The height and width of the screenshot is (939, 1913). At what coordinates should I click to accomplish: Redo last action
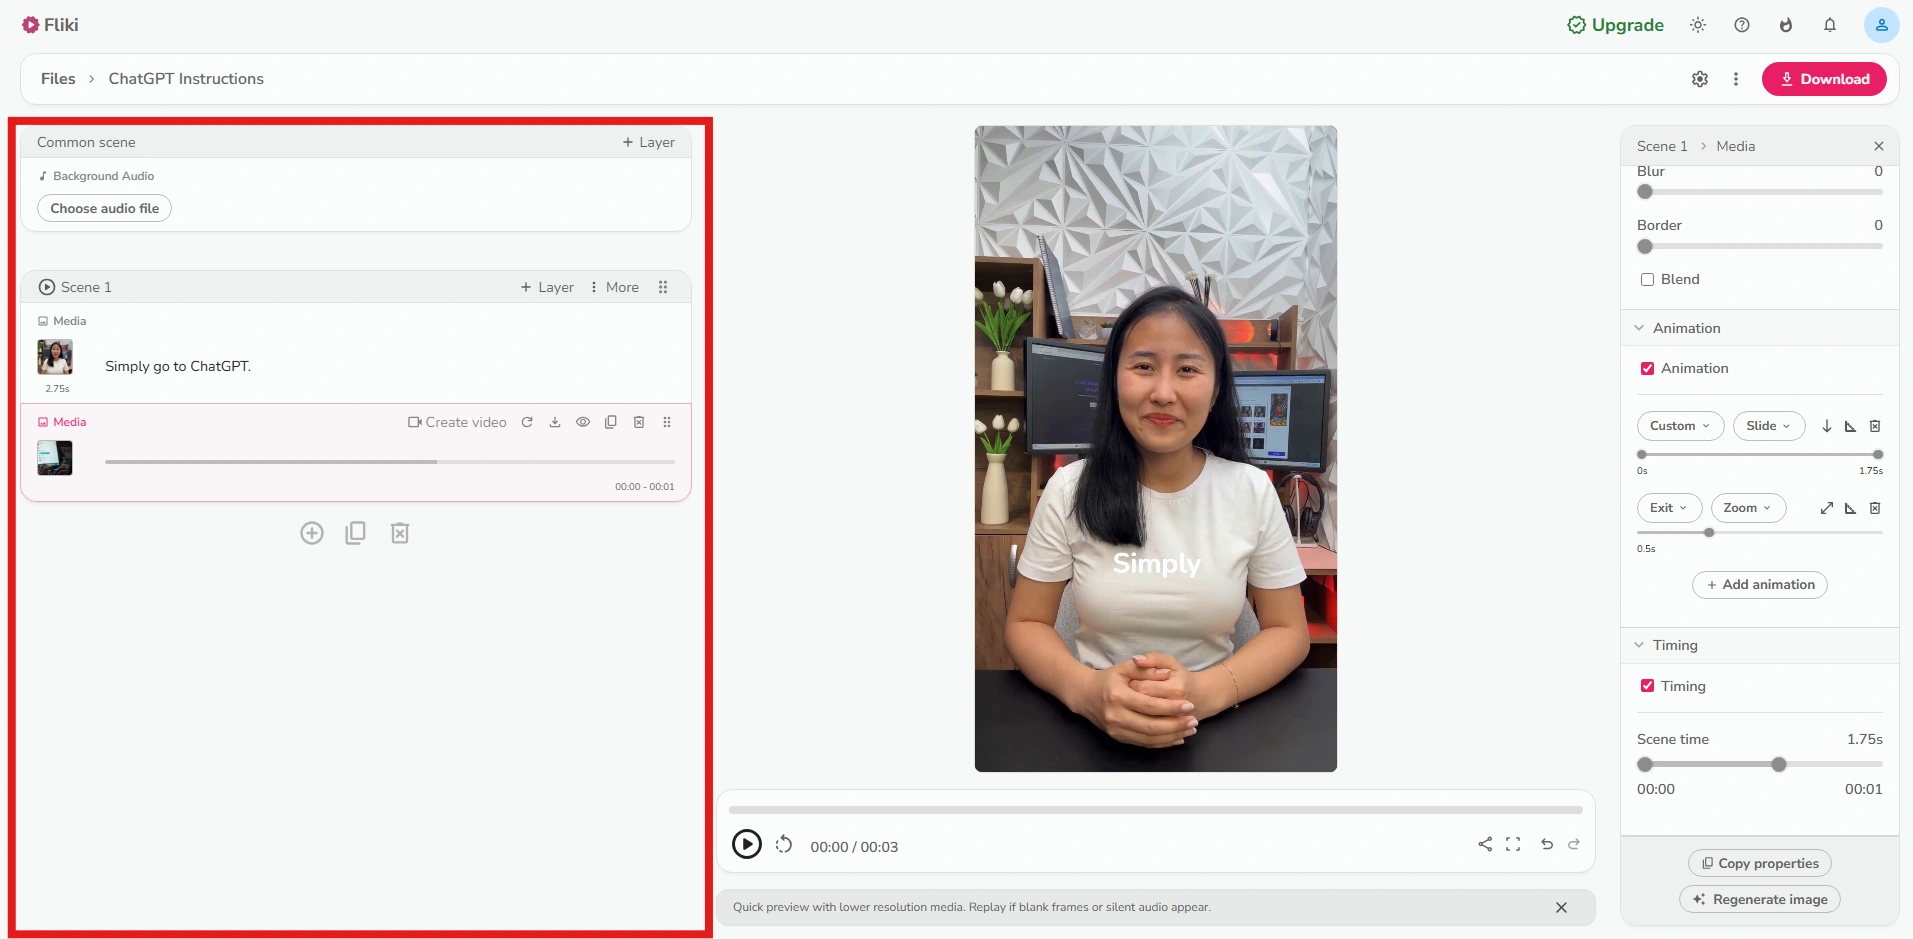click(1574, 844)
